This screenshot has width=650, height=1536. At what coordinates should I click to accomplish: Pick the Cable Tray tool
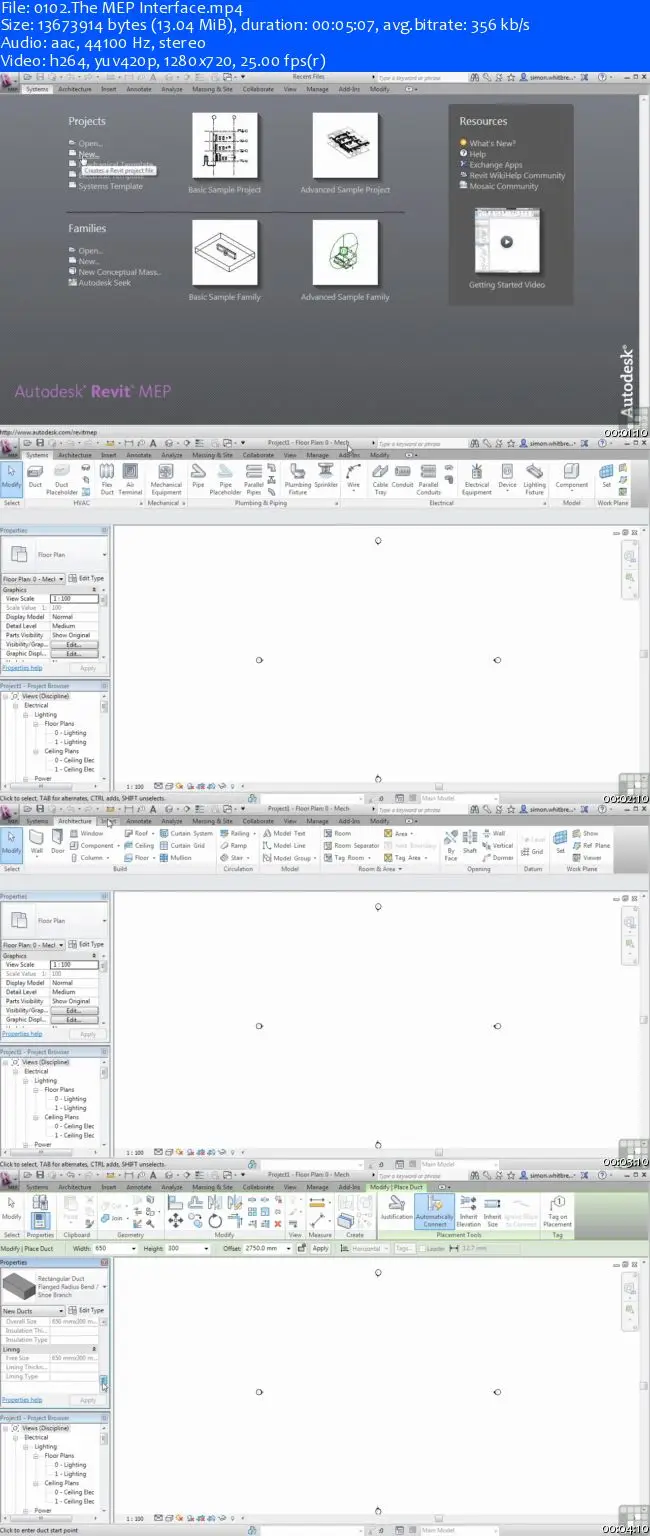(x=380, y=478)
